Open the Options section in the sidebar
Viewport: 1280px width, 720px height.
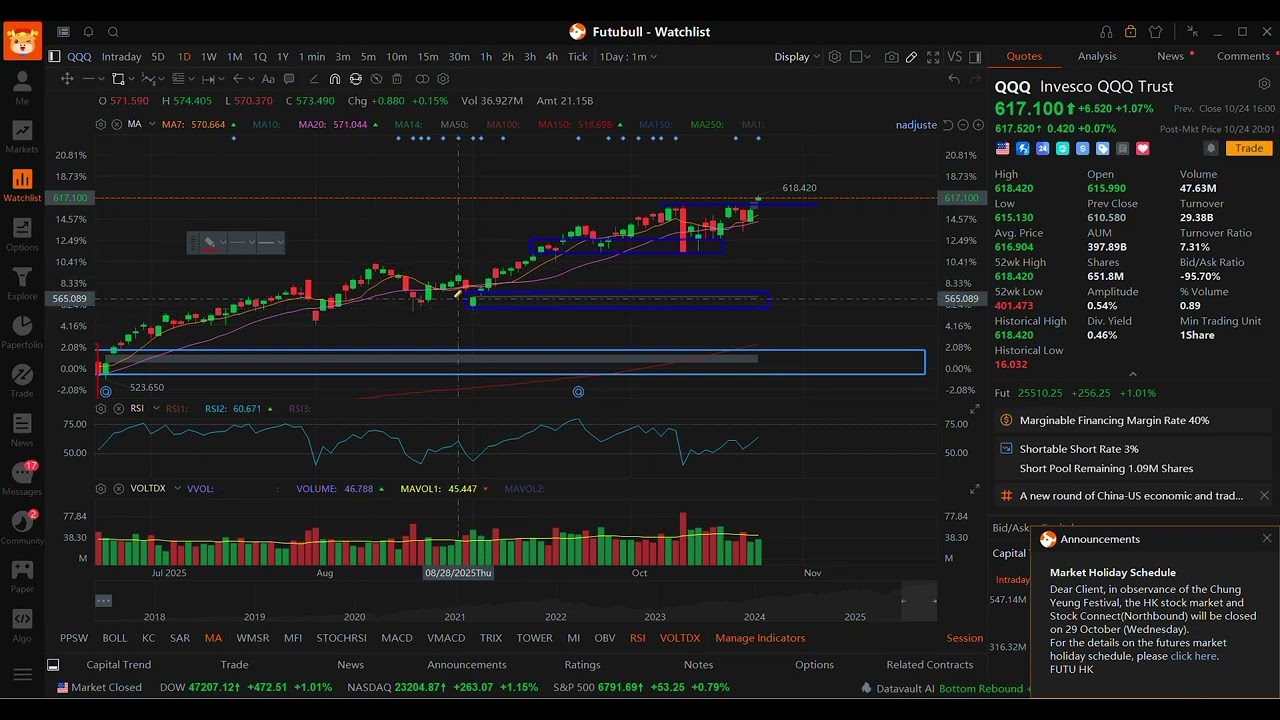(x=22, y=235)
